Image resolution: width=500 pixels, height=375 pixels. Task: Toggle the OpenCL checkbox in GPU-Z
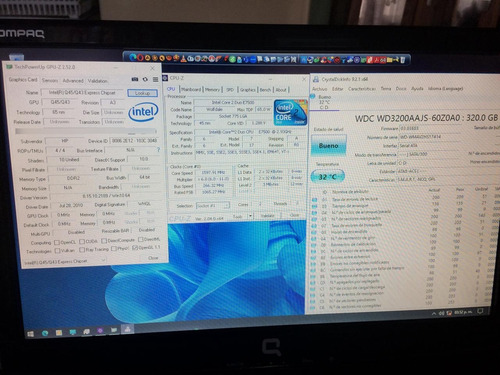tap(57, 242)
